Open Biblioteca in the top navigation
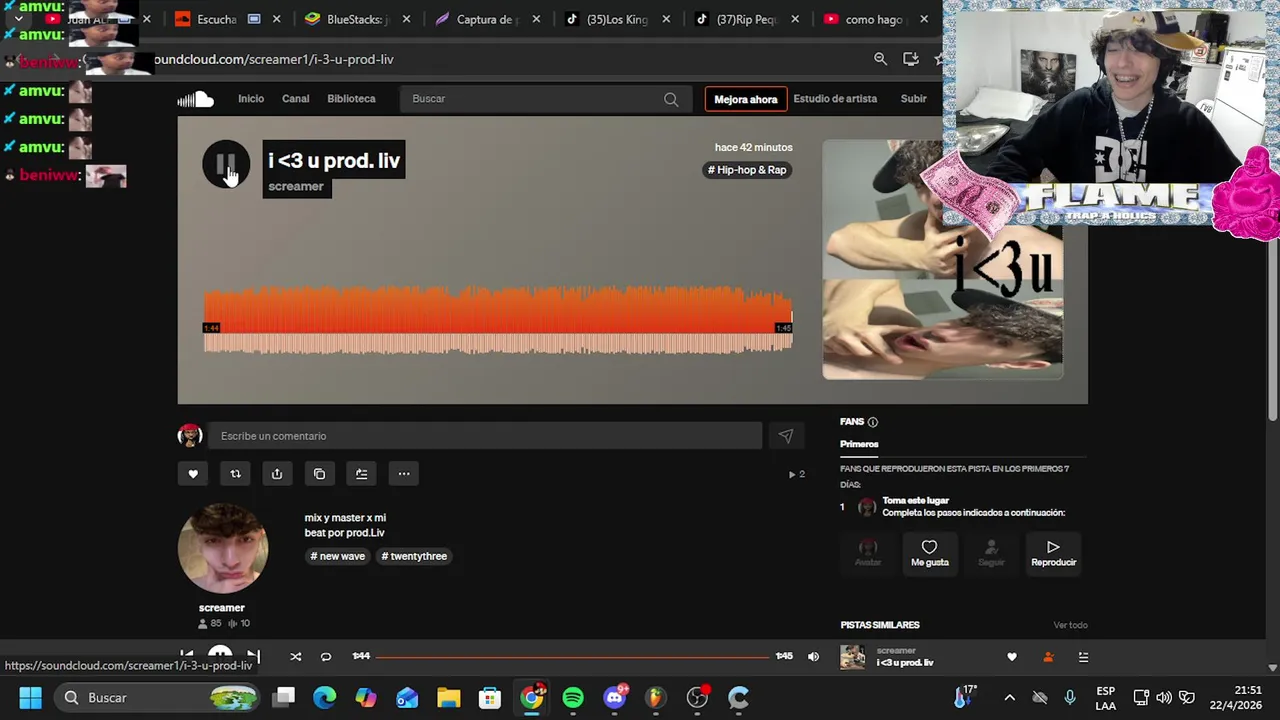This screenshot has width=1280, height=720. pyautogui.click(x=351, y=99)
